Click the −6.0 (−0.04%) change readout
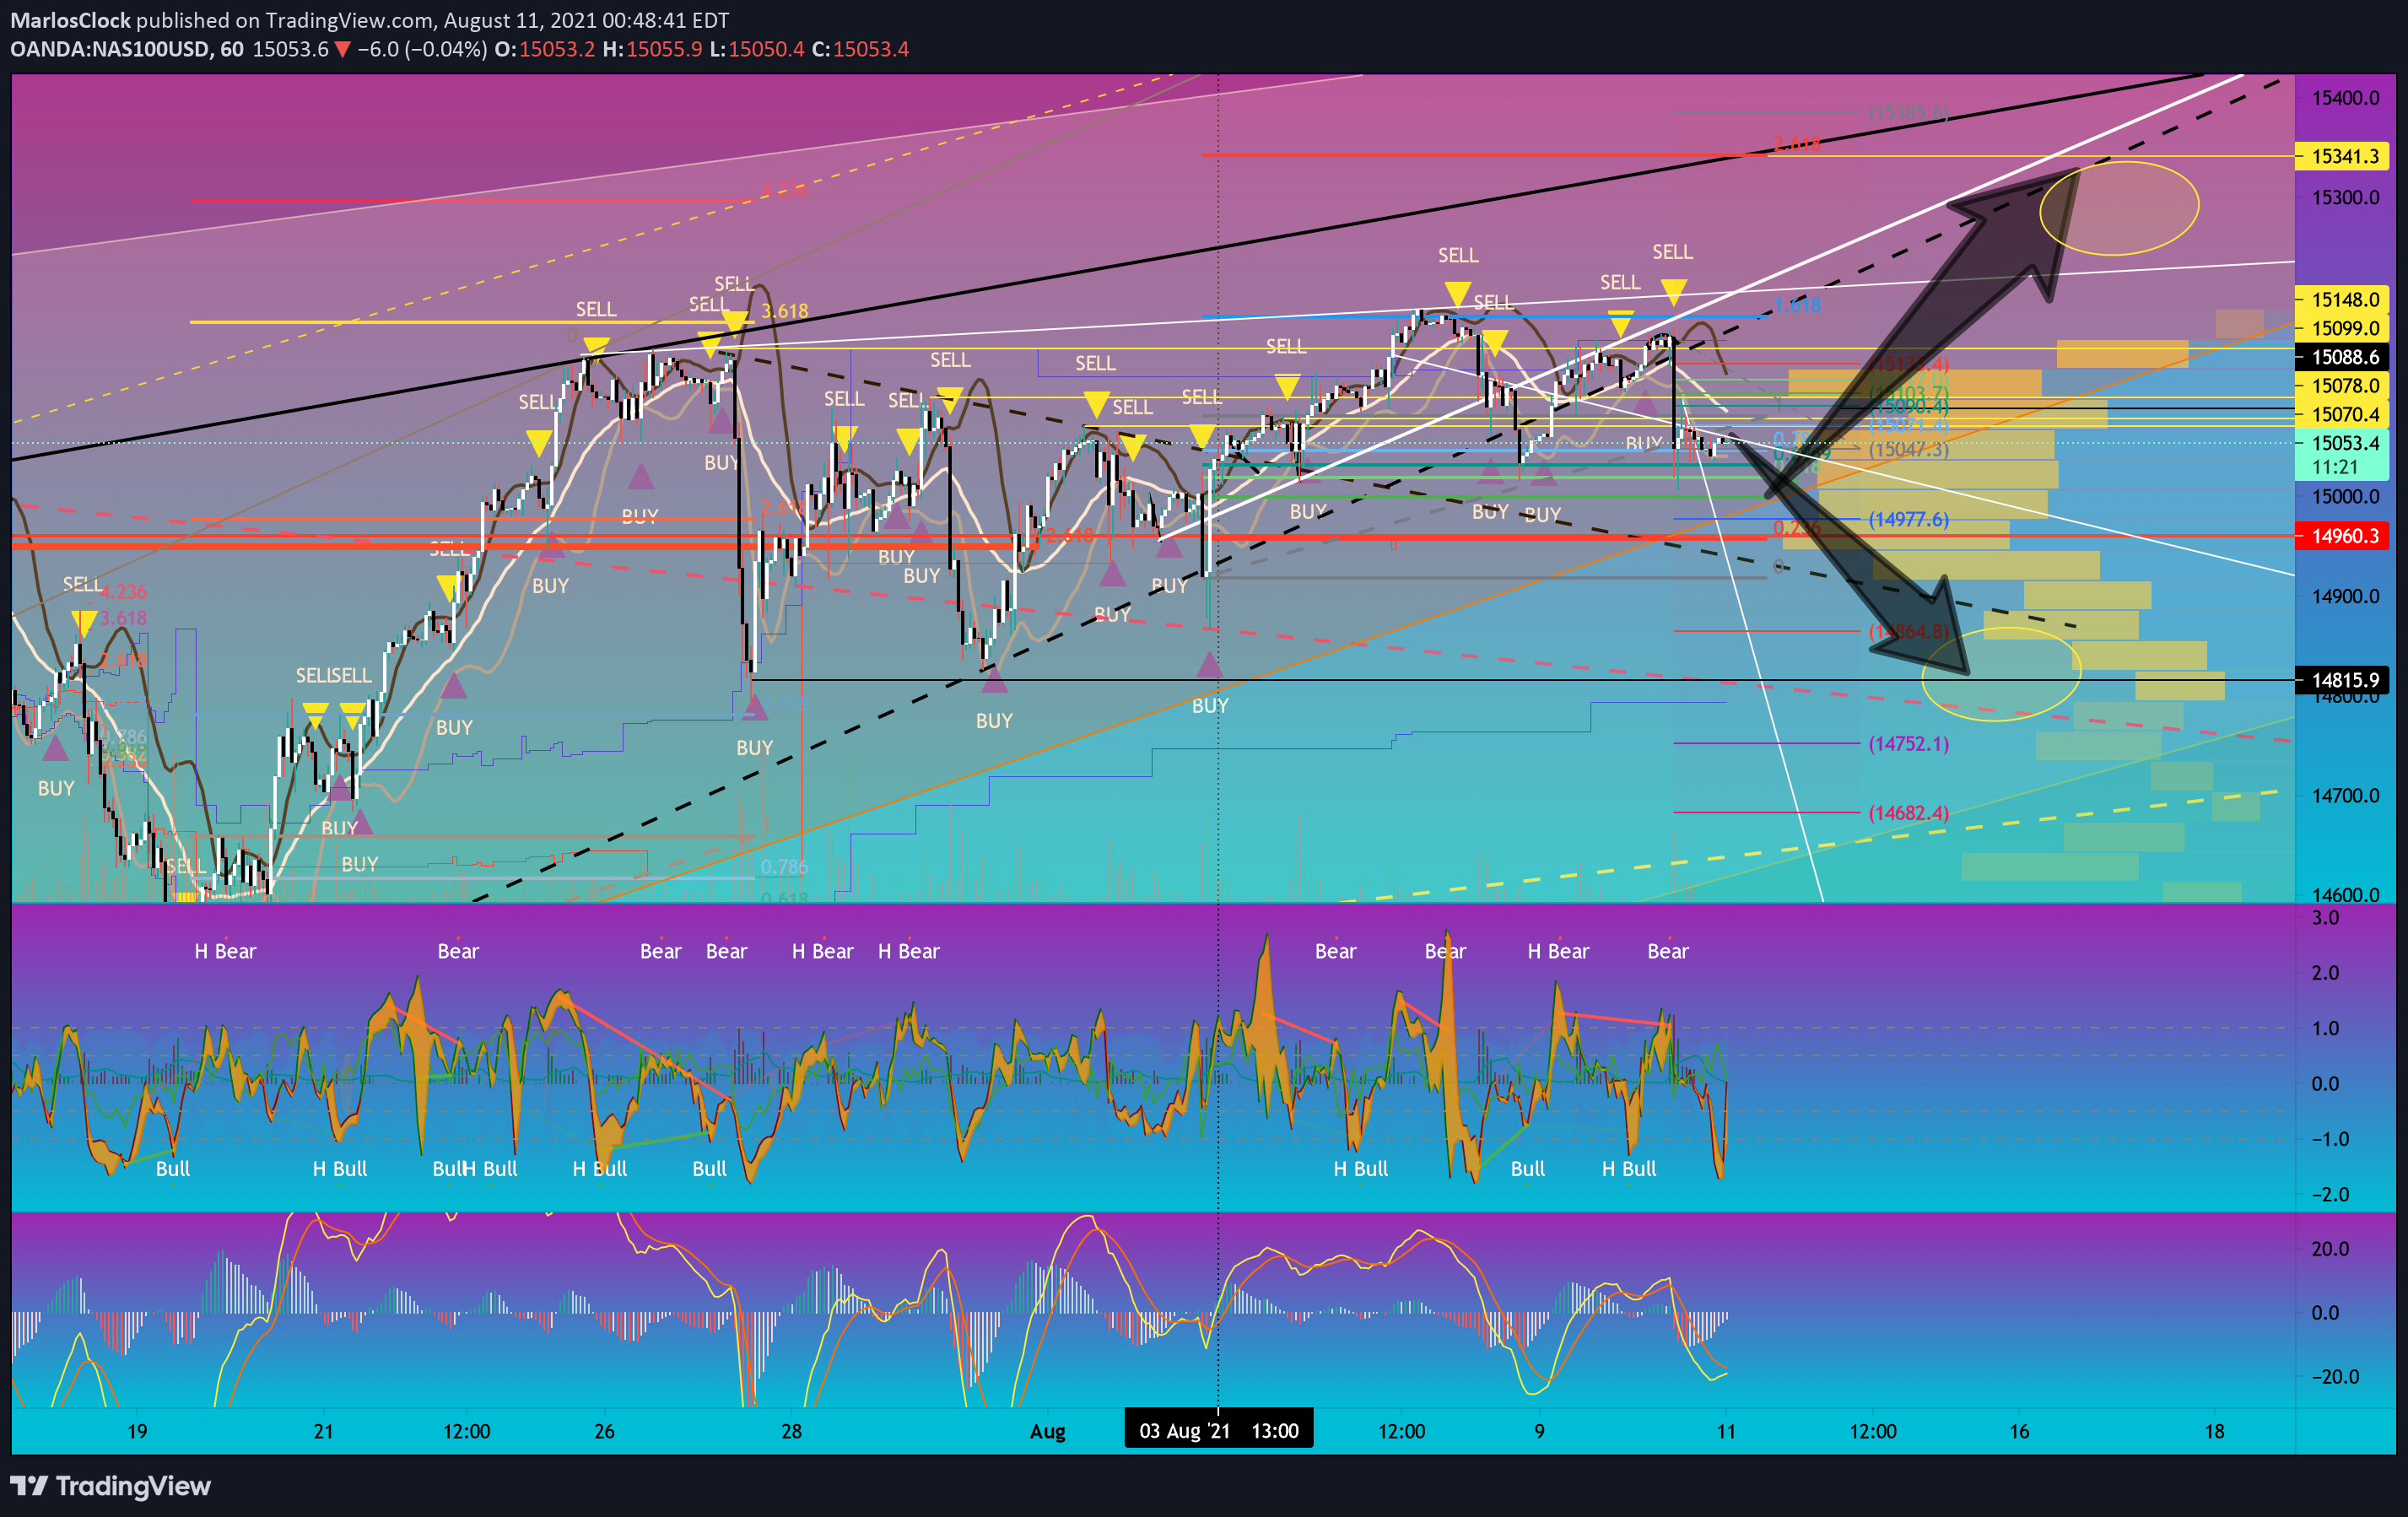The height and width of the screenshot is (1517, 2408). pyautogui.click(x=422, y=49)
